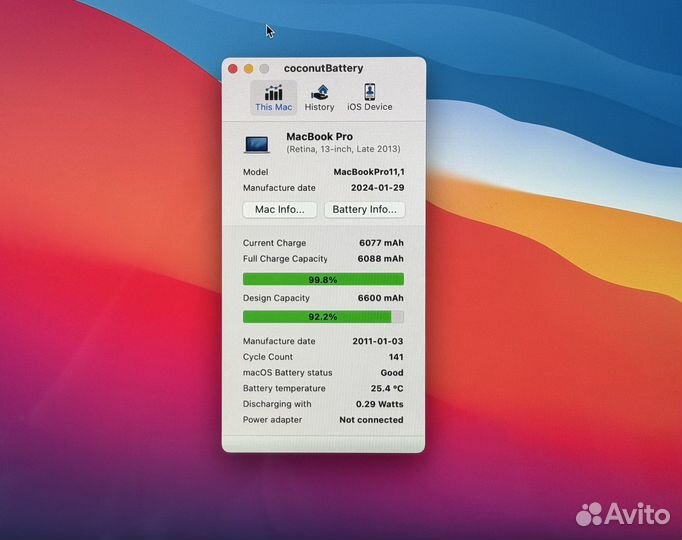This screenshot has height=540, width=682.
Task: Click the Power adapter label
Action: (272, 420)
